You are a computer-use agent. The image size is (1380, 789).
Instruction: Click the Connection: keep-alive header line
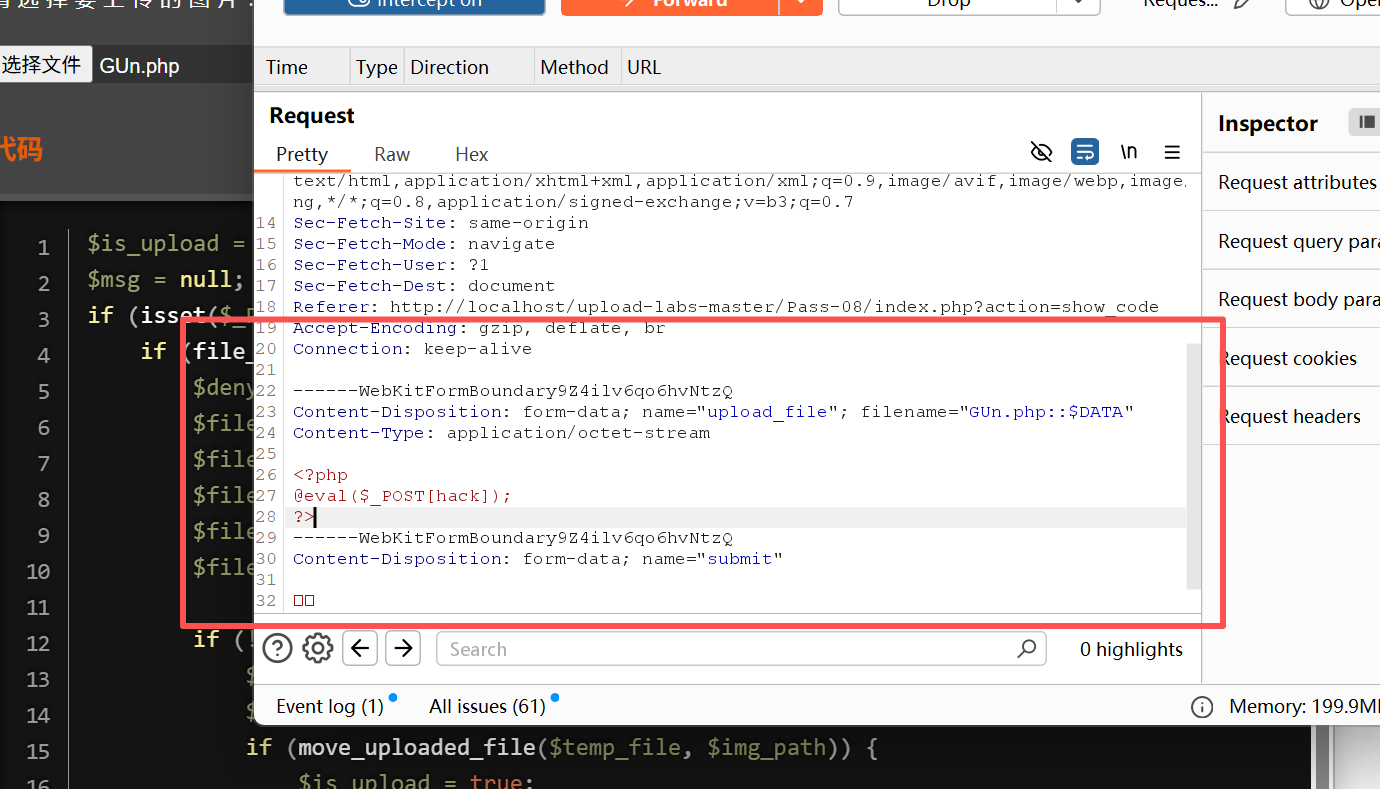tap(412, 349)
